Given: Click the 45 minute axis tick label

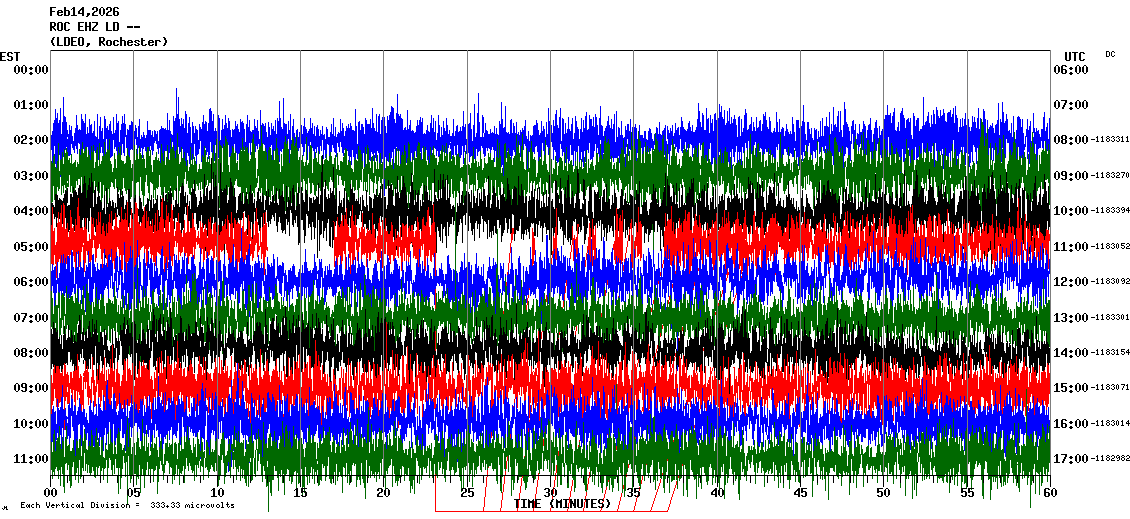Looking at the screenshot, I should coord(800,493).
